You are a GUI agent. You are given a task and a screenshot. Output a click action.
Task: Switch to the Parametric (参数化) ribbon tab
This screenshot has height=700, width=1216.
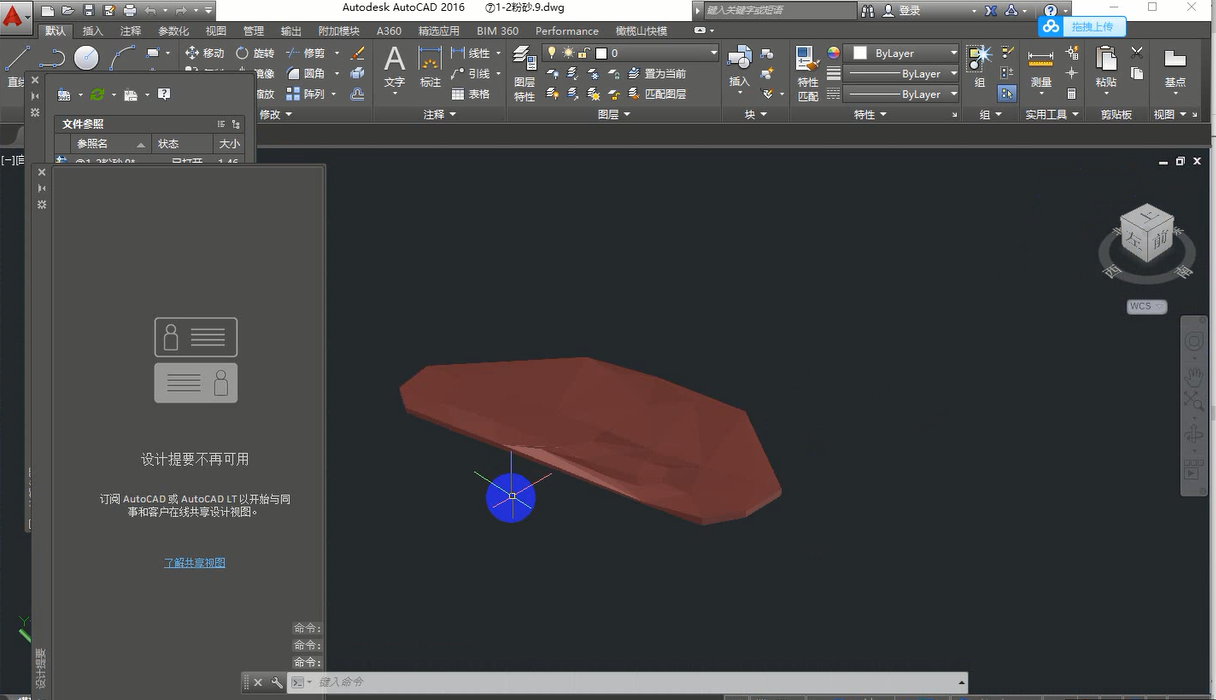point(173,31)
